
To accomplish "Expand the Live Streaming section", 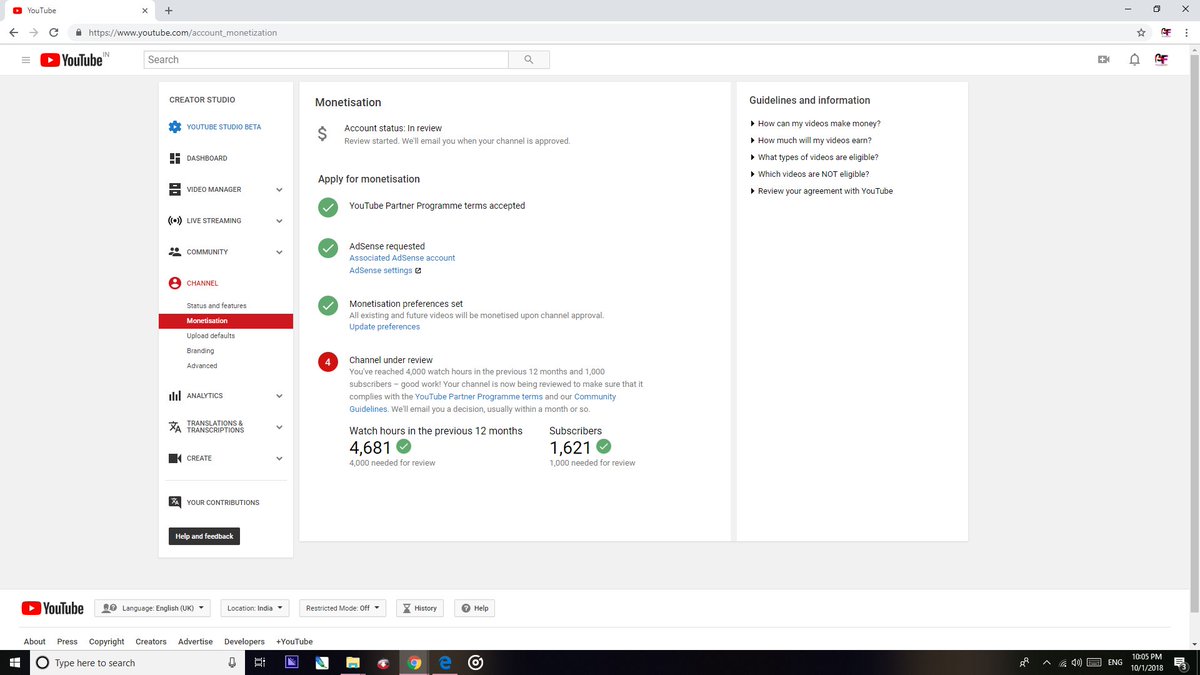I will (279, 221).
